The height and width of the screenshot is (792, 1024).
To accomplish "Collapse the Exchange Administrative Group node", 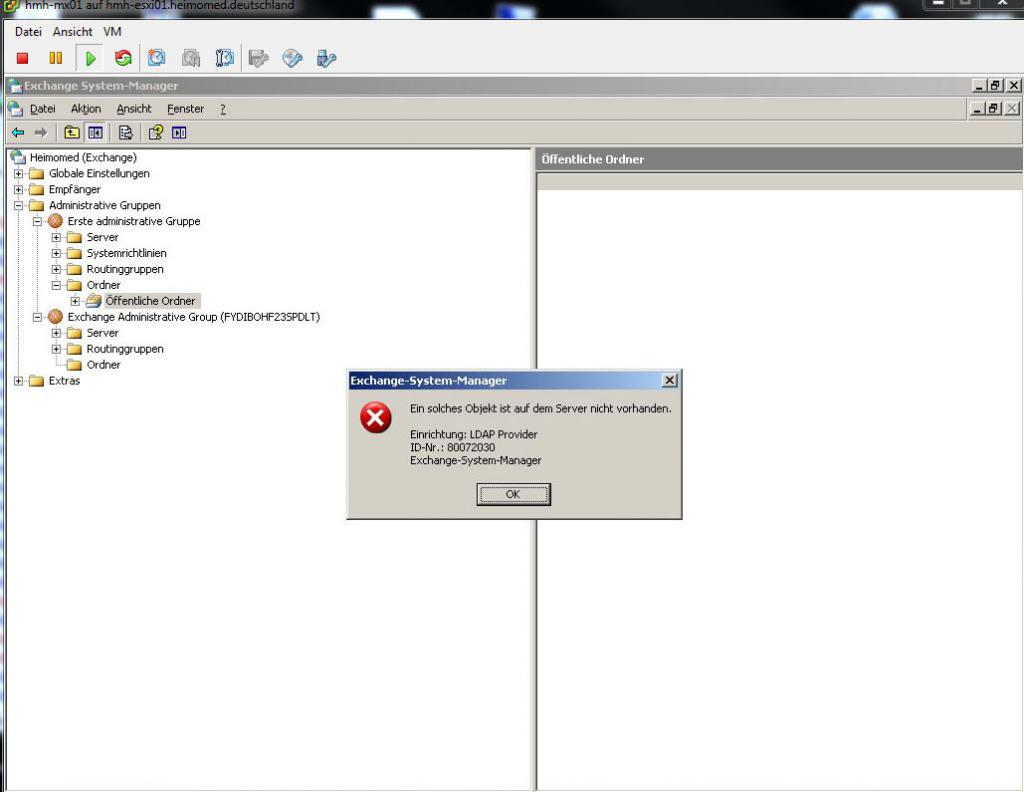I will 37,317.
